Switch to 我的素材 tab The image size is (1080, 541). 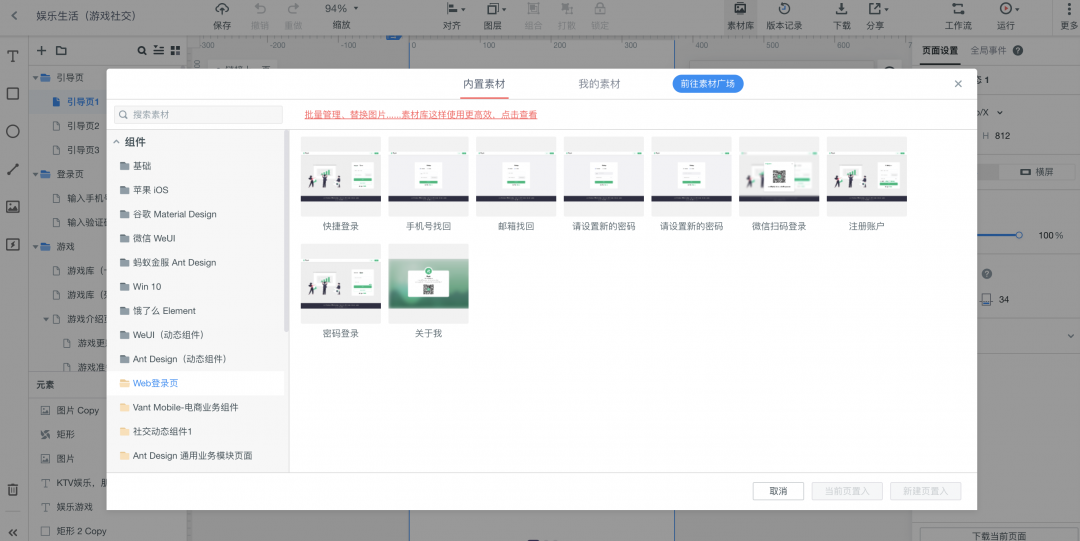point(599,84)
